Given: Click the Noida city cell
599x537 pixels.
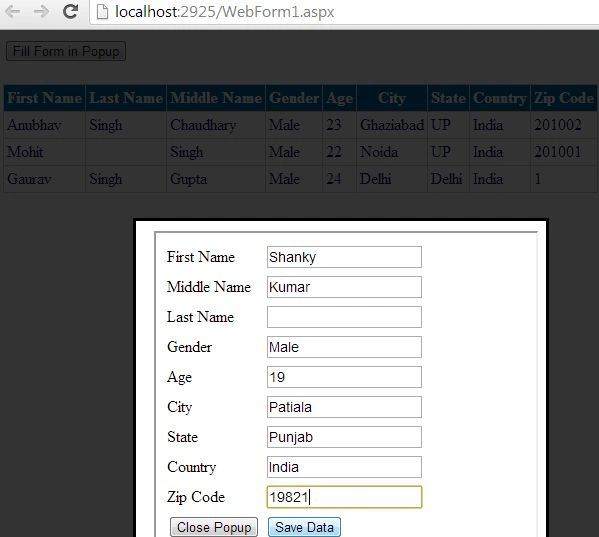Looking at the screenshot, I should click(x=392, y=152).
